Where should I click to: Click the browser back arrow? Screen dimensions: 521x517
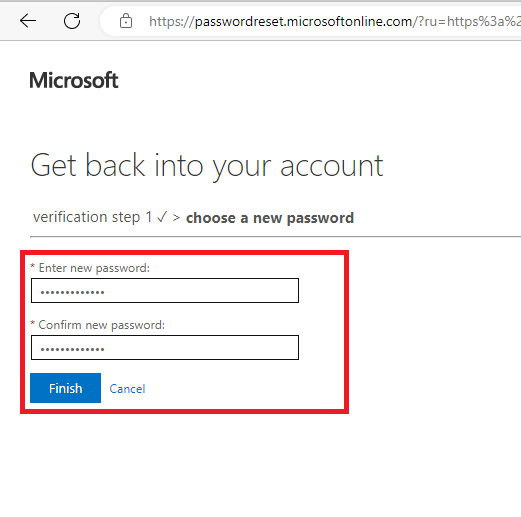click(x=28, y=21)
